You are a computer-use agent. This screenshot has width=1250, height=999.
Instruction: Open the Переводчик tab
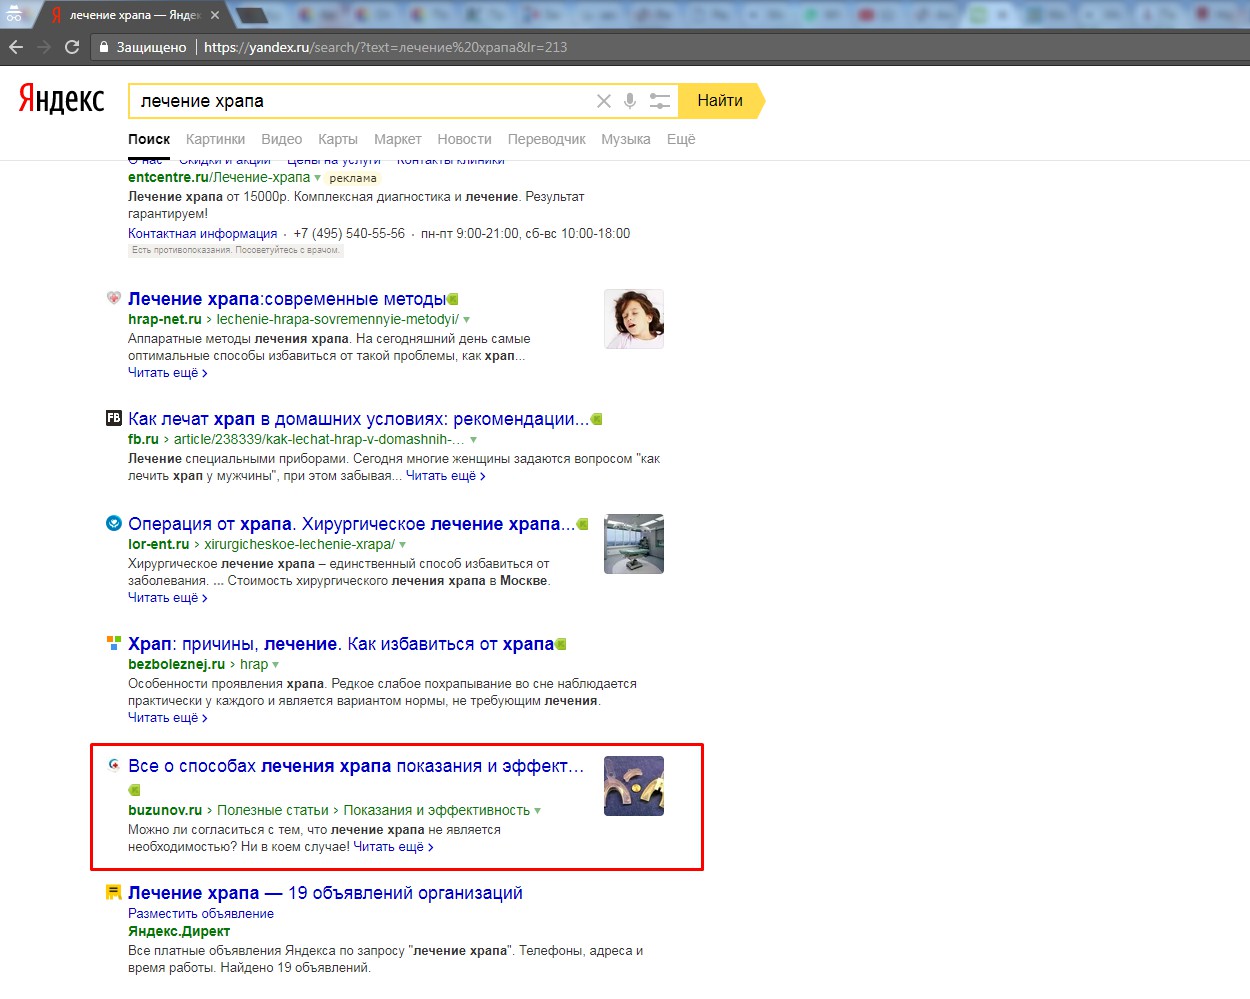[546, 139]
